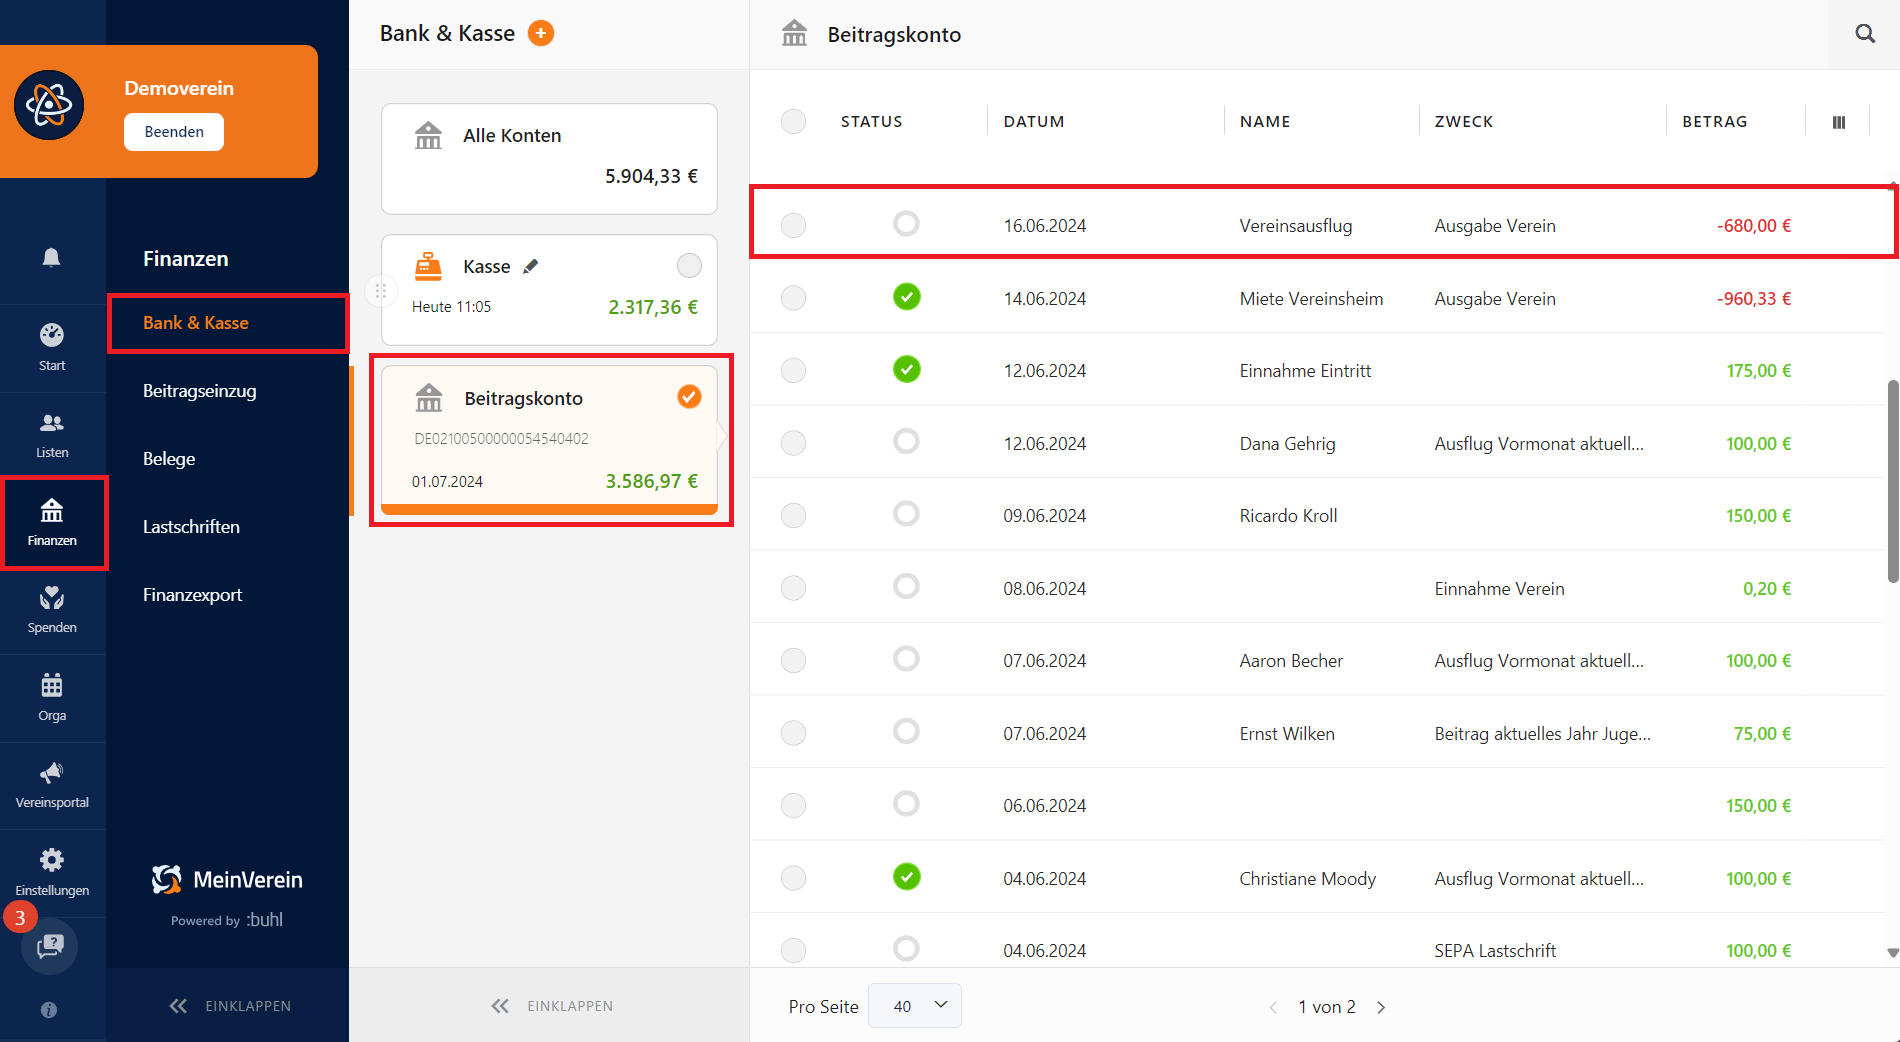1900x1042 pixels.
Task: Click amount 0,20 € in the table
Action: tap(1767, 589)
